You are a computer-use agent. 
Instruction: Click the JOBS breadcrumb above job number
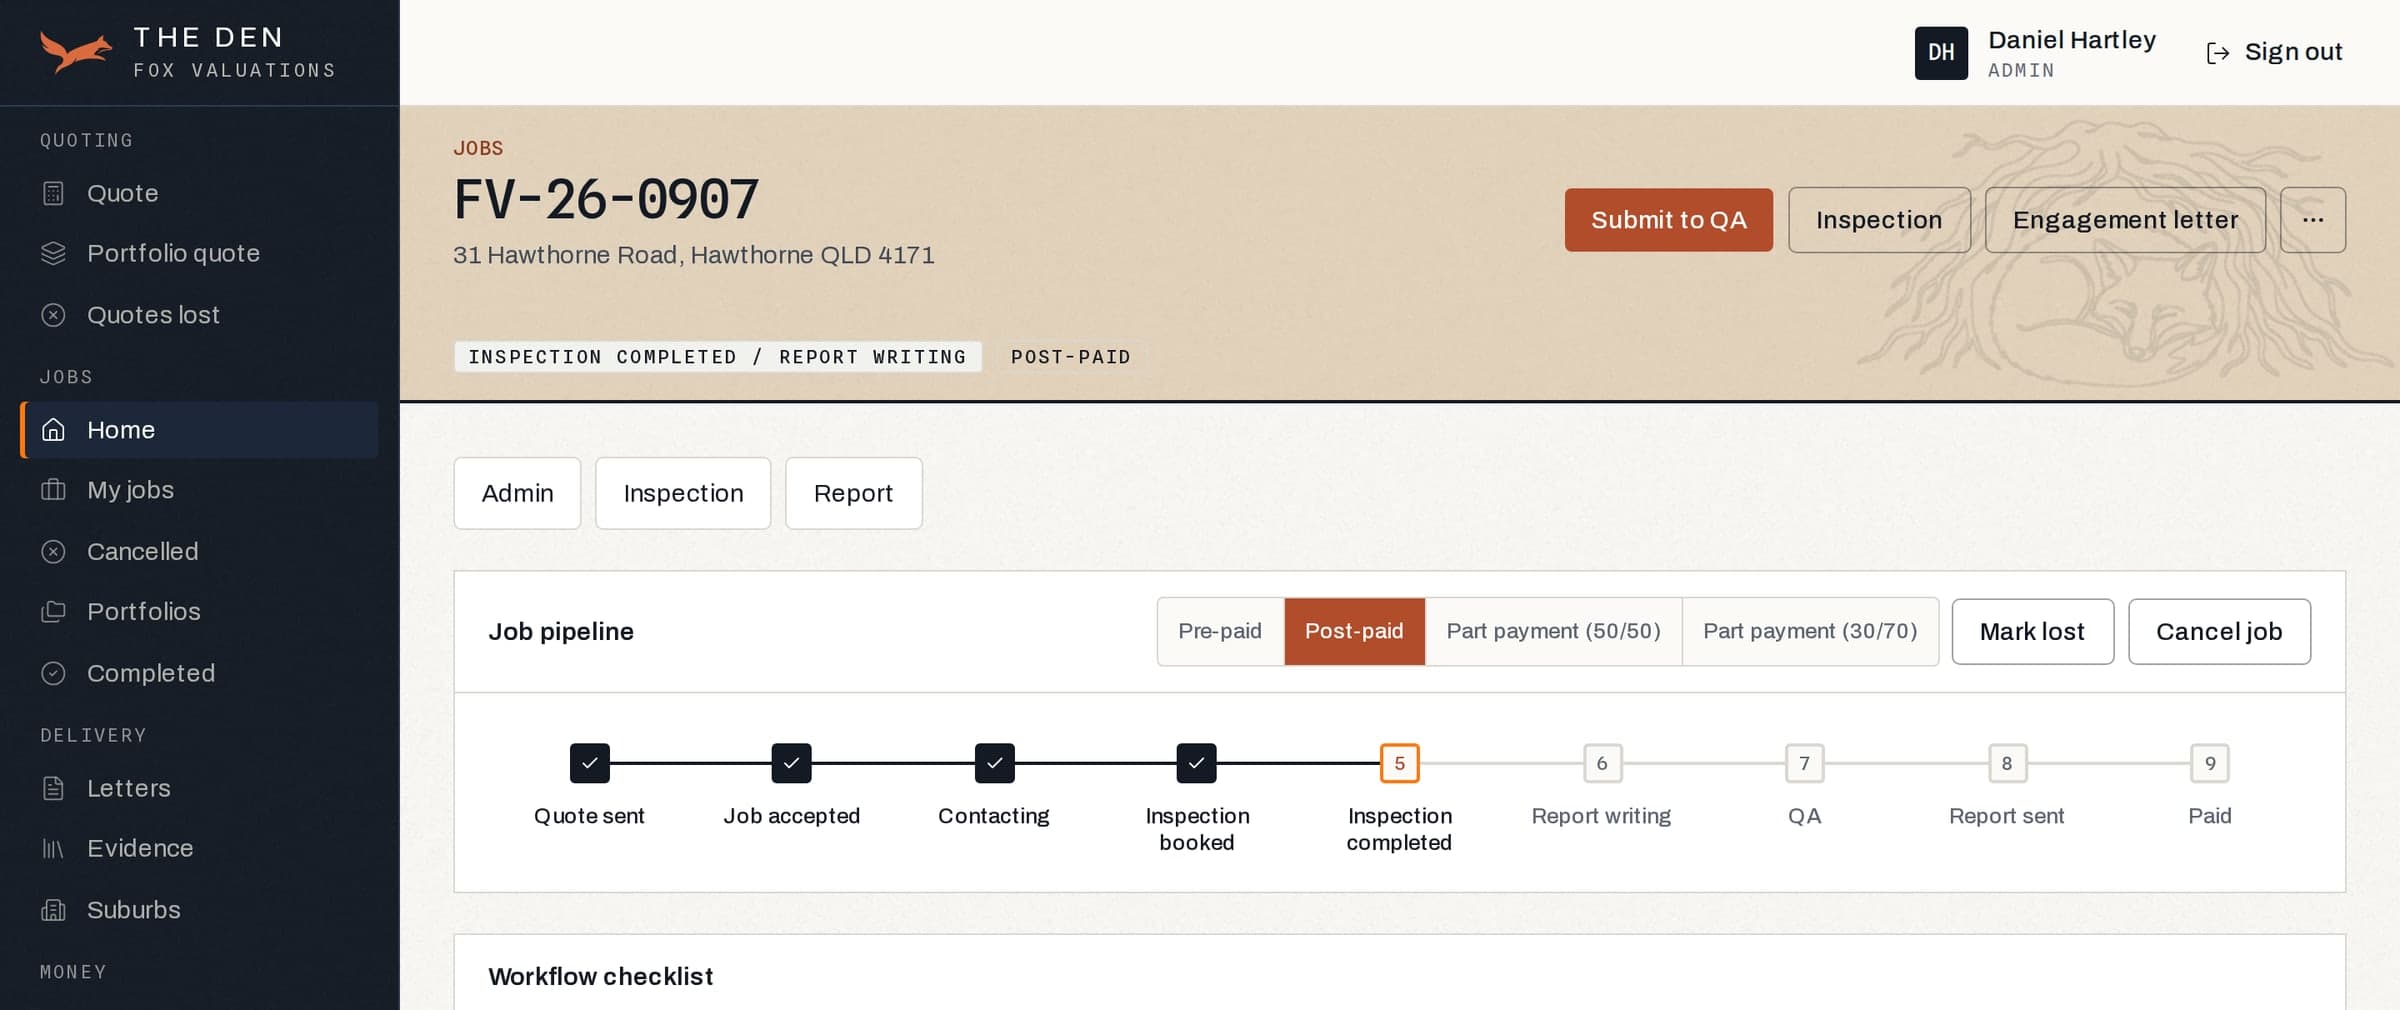pyautogui.click(x=478, y=148)
